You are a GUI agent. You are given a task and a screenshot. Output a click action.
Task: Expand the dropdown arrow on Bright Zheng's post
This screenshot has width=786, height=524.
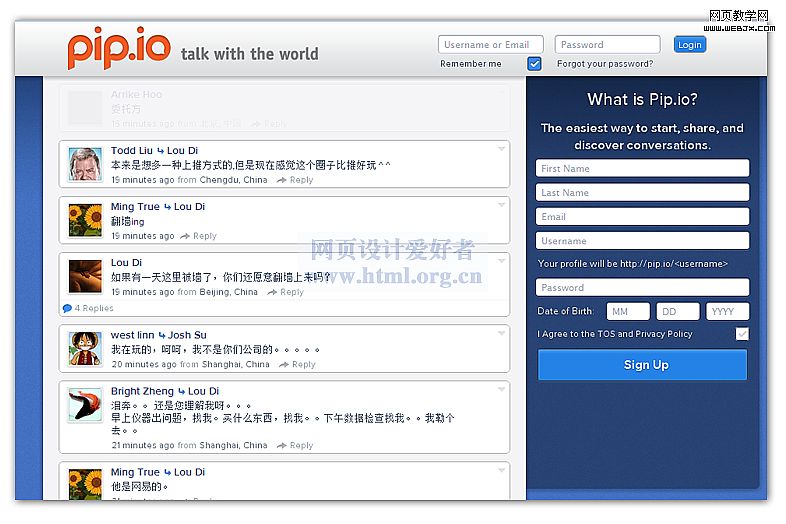pos(501,390)
